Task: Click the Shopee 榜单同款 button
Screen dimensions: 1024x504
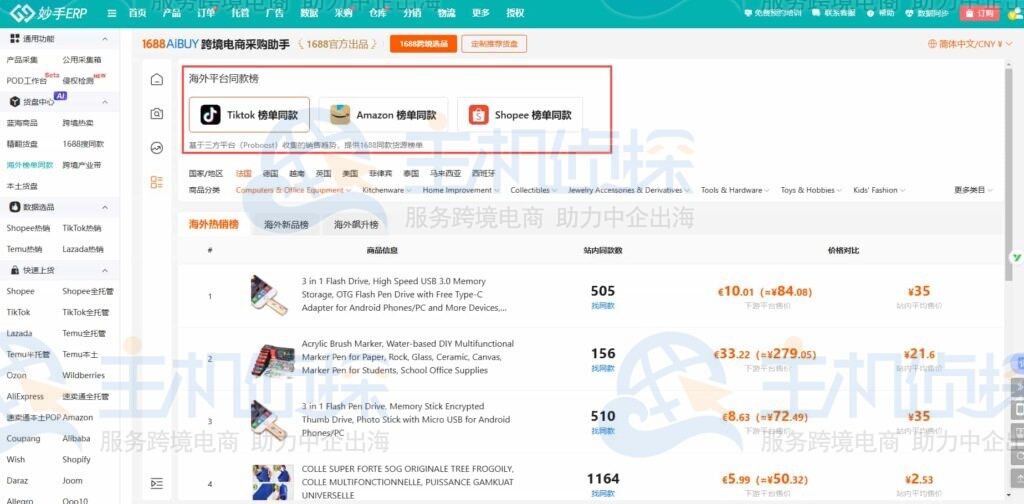Action: (520, 115)
